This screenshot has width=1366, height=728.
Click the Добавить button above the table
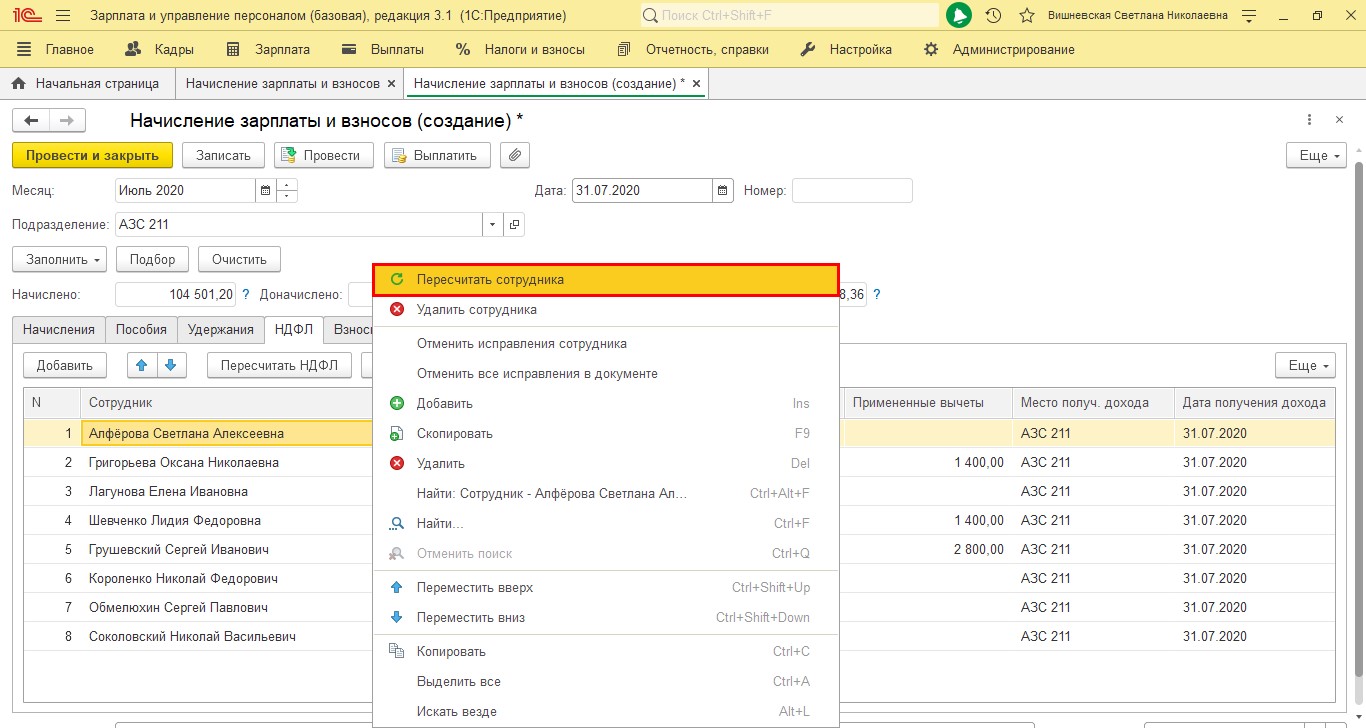64,365
